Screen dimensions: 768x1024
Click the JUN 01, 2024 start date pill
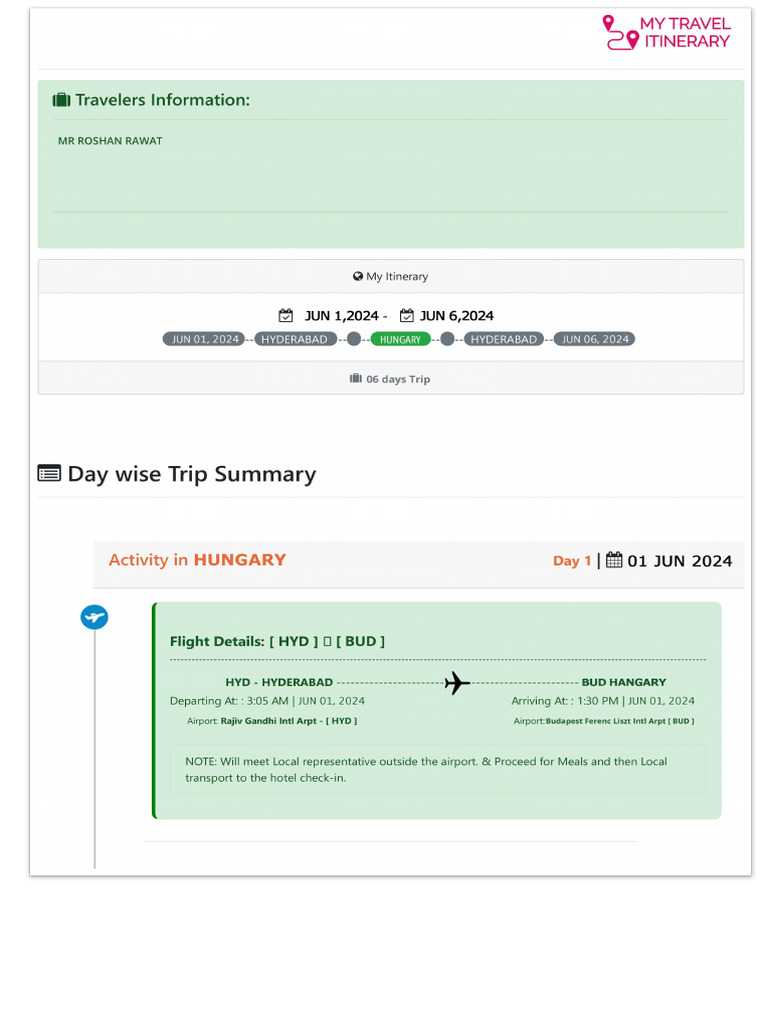point(205,339)
